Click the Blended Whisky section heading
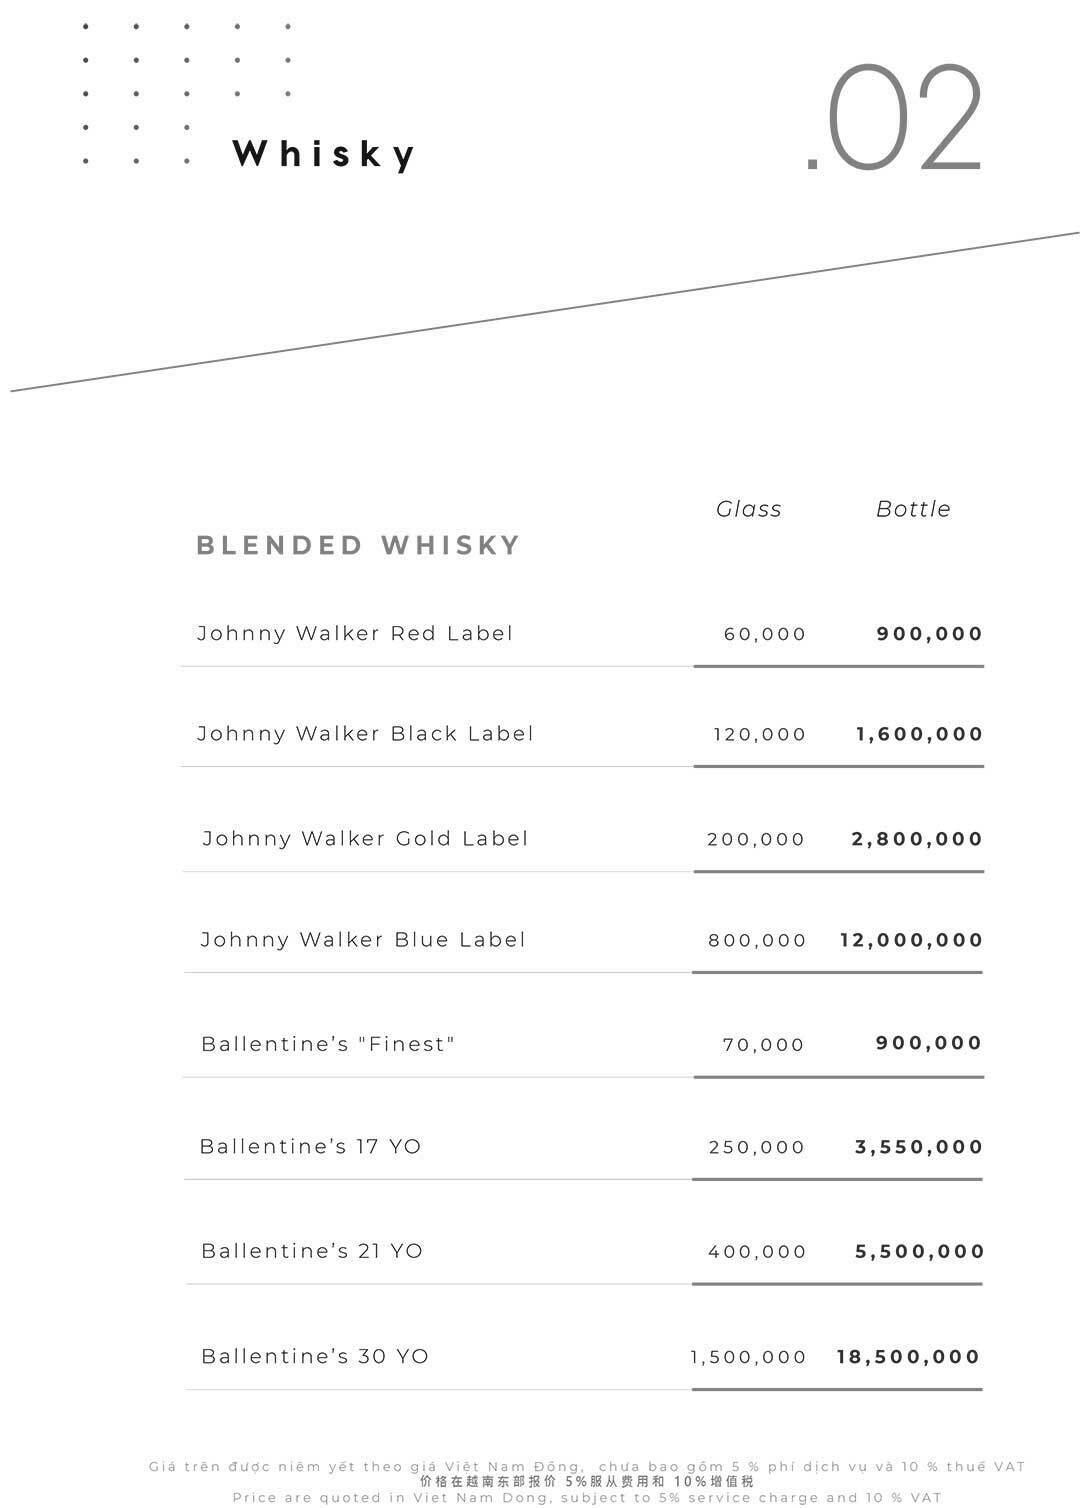 click(x=359, y=545)
